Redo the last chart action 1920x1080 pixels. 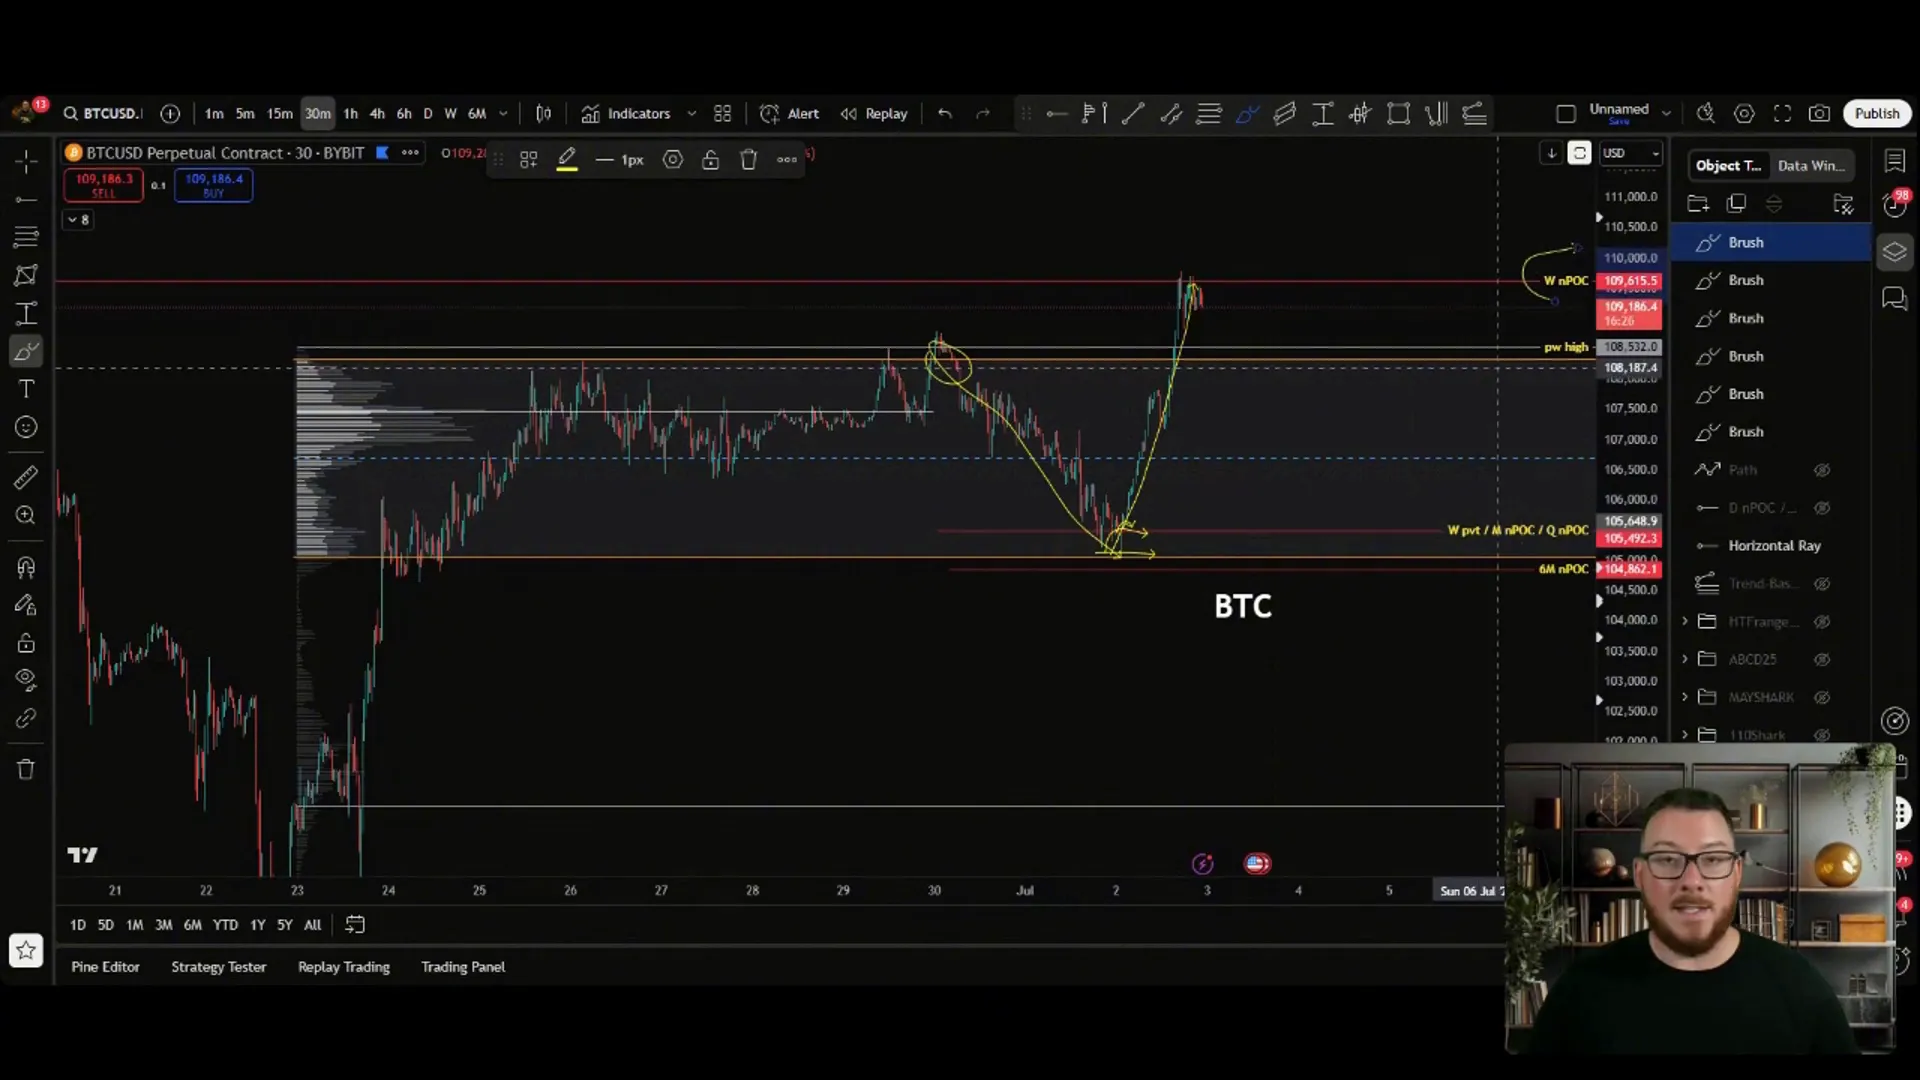[x=983, y=114]
